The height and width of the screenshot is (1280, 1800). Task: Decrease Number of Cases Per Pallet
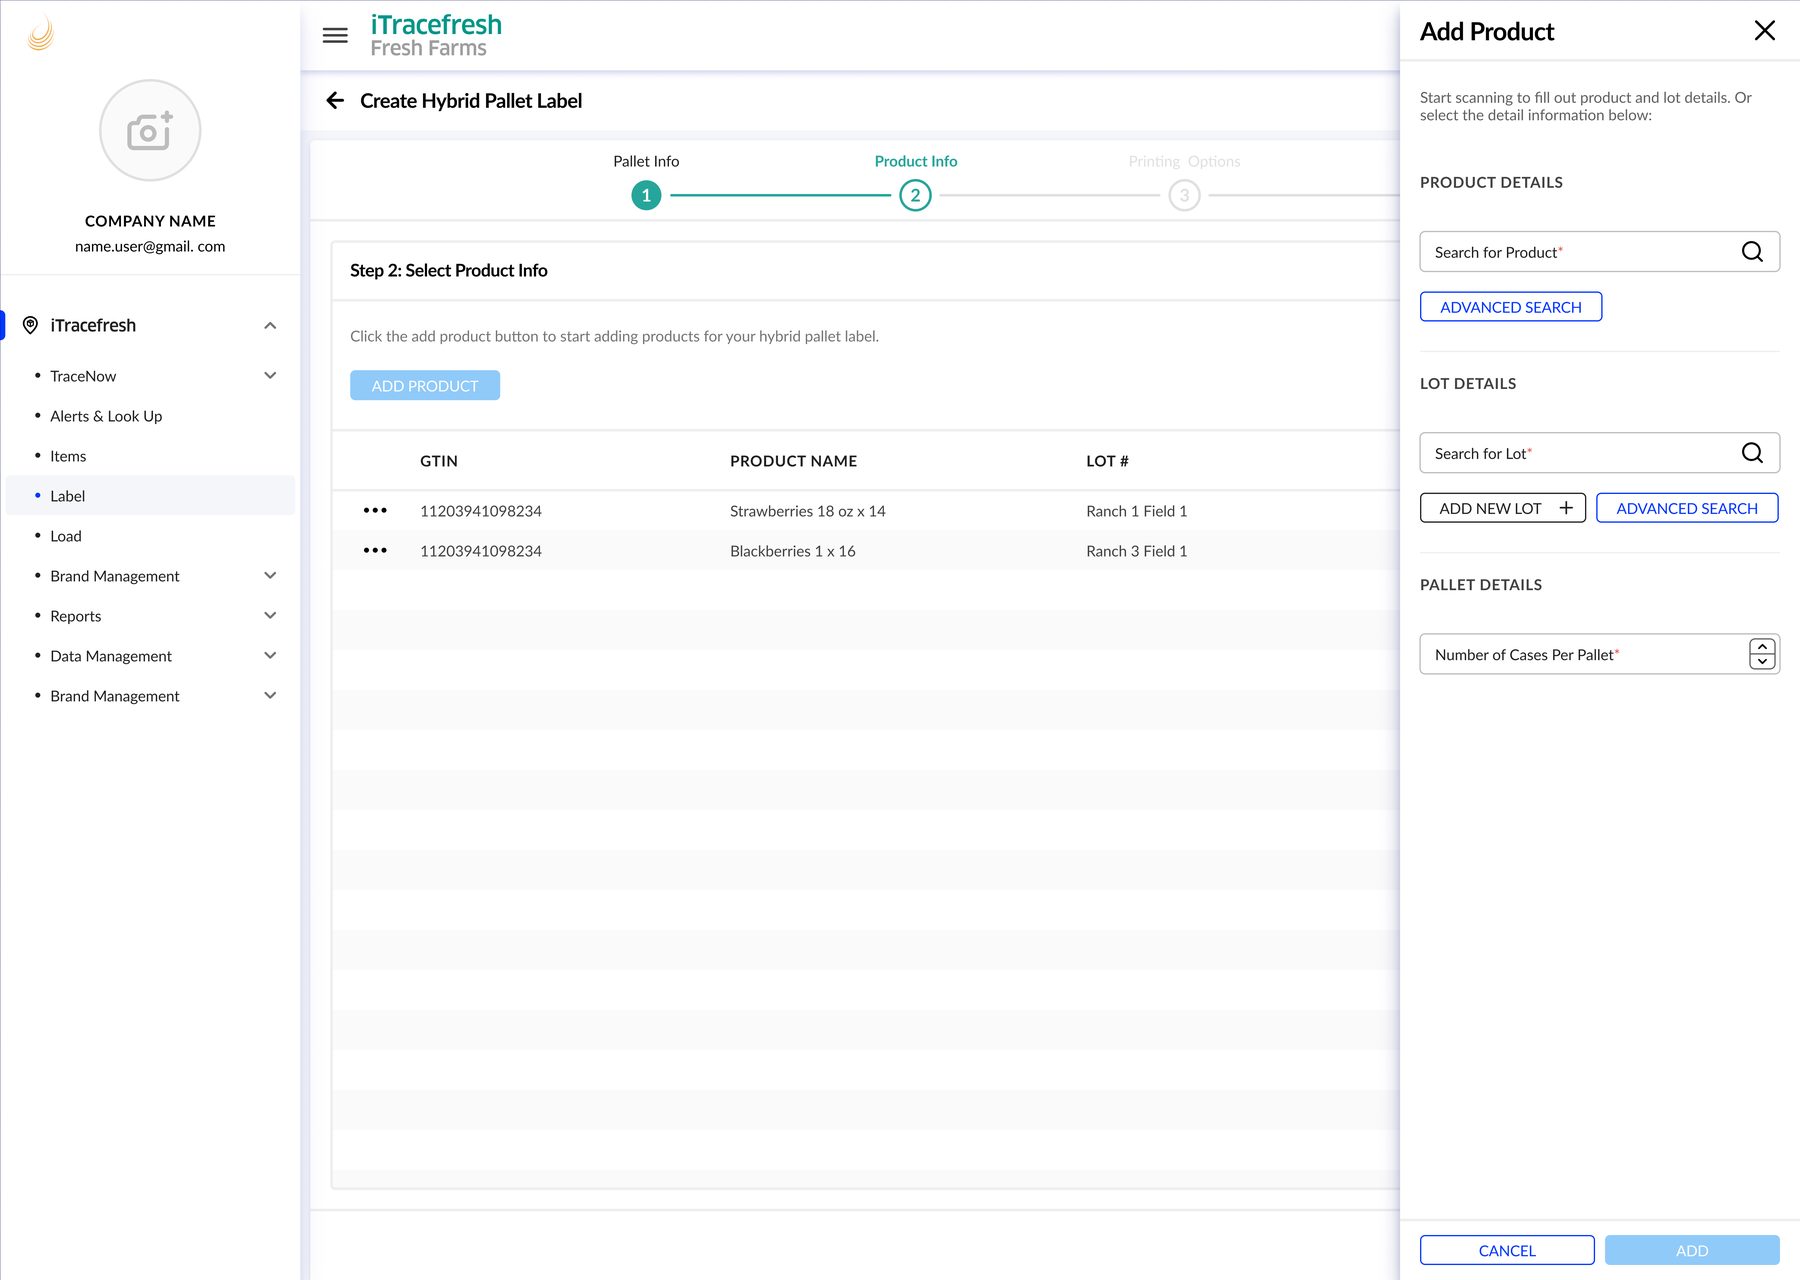[1762, 662]
